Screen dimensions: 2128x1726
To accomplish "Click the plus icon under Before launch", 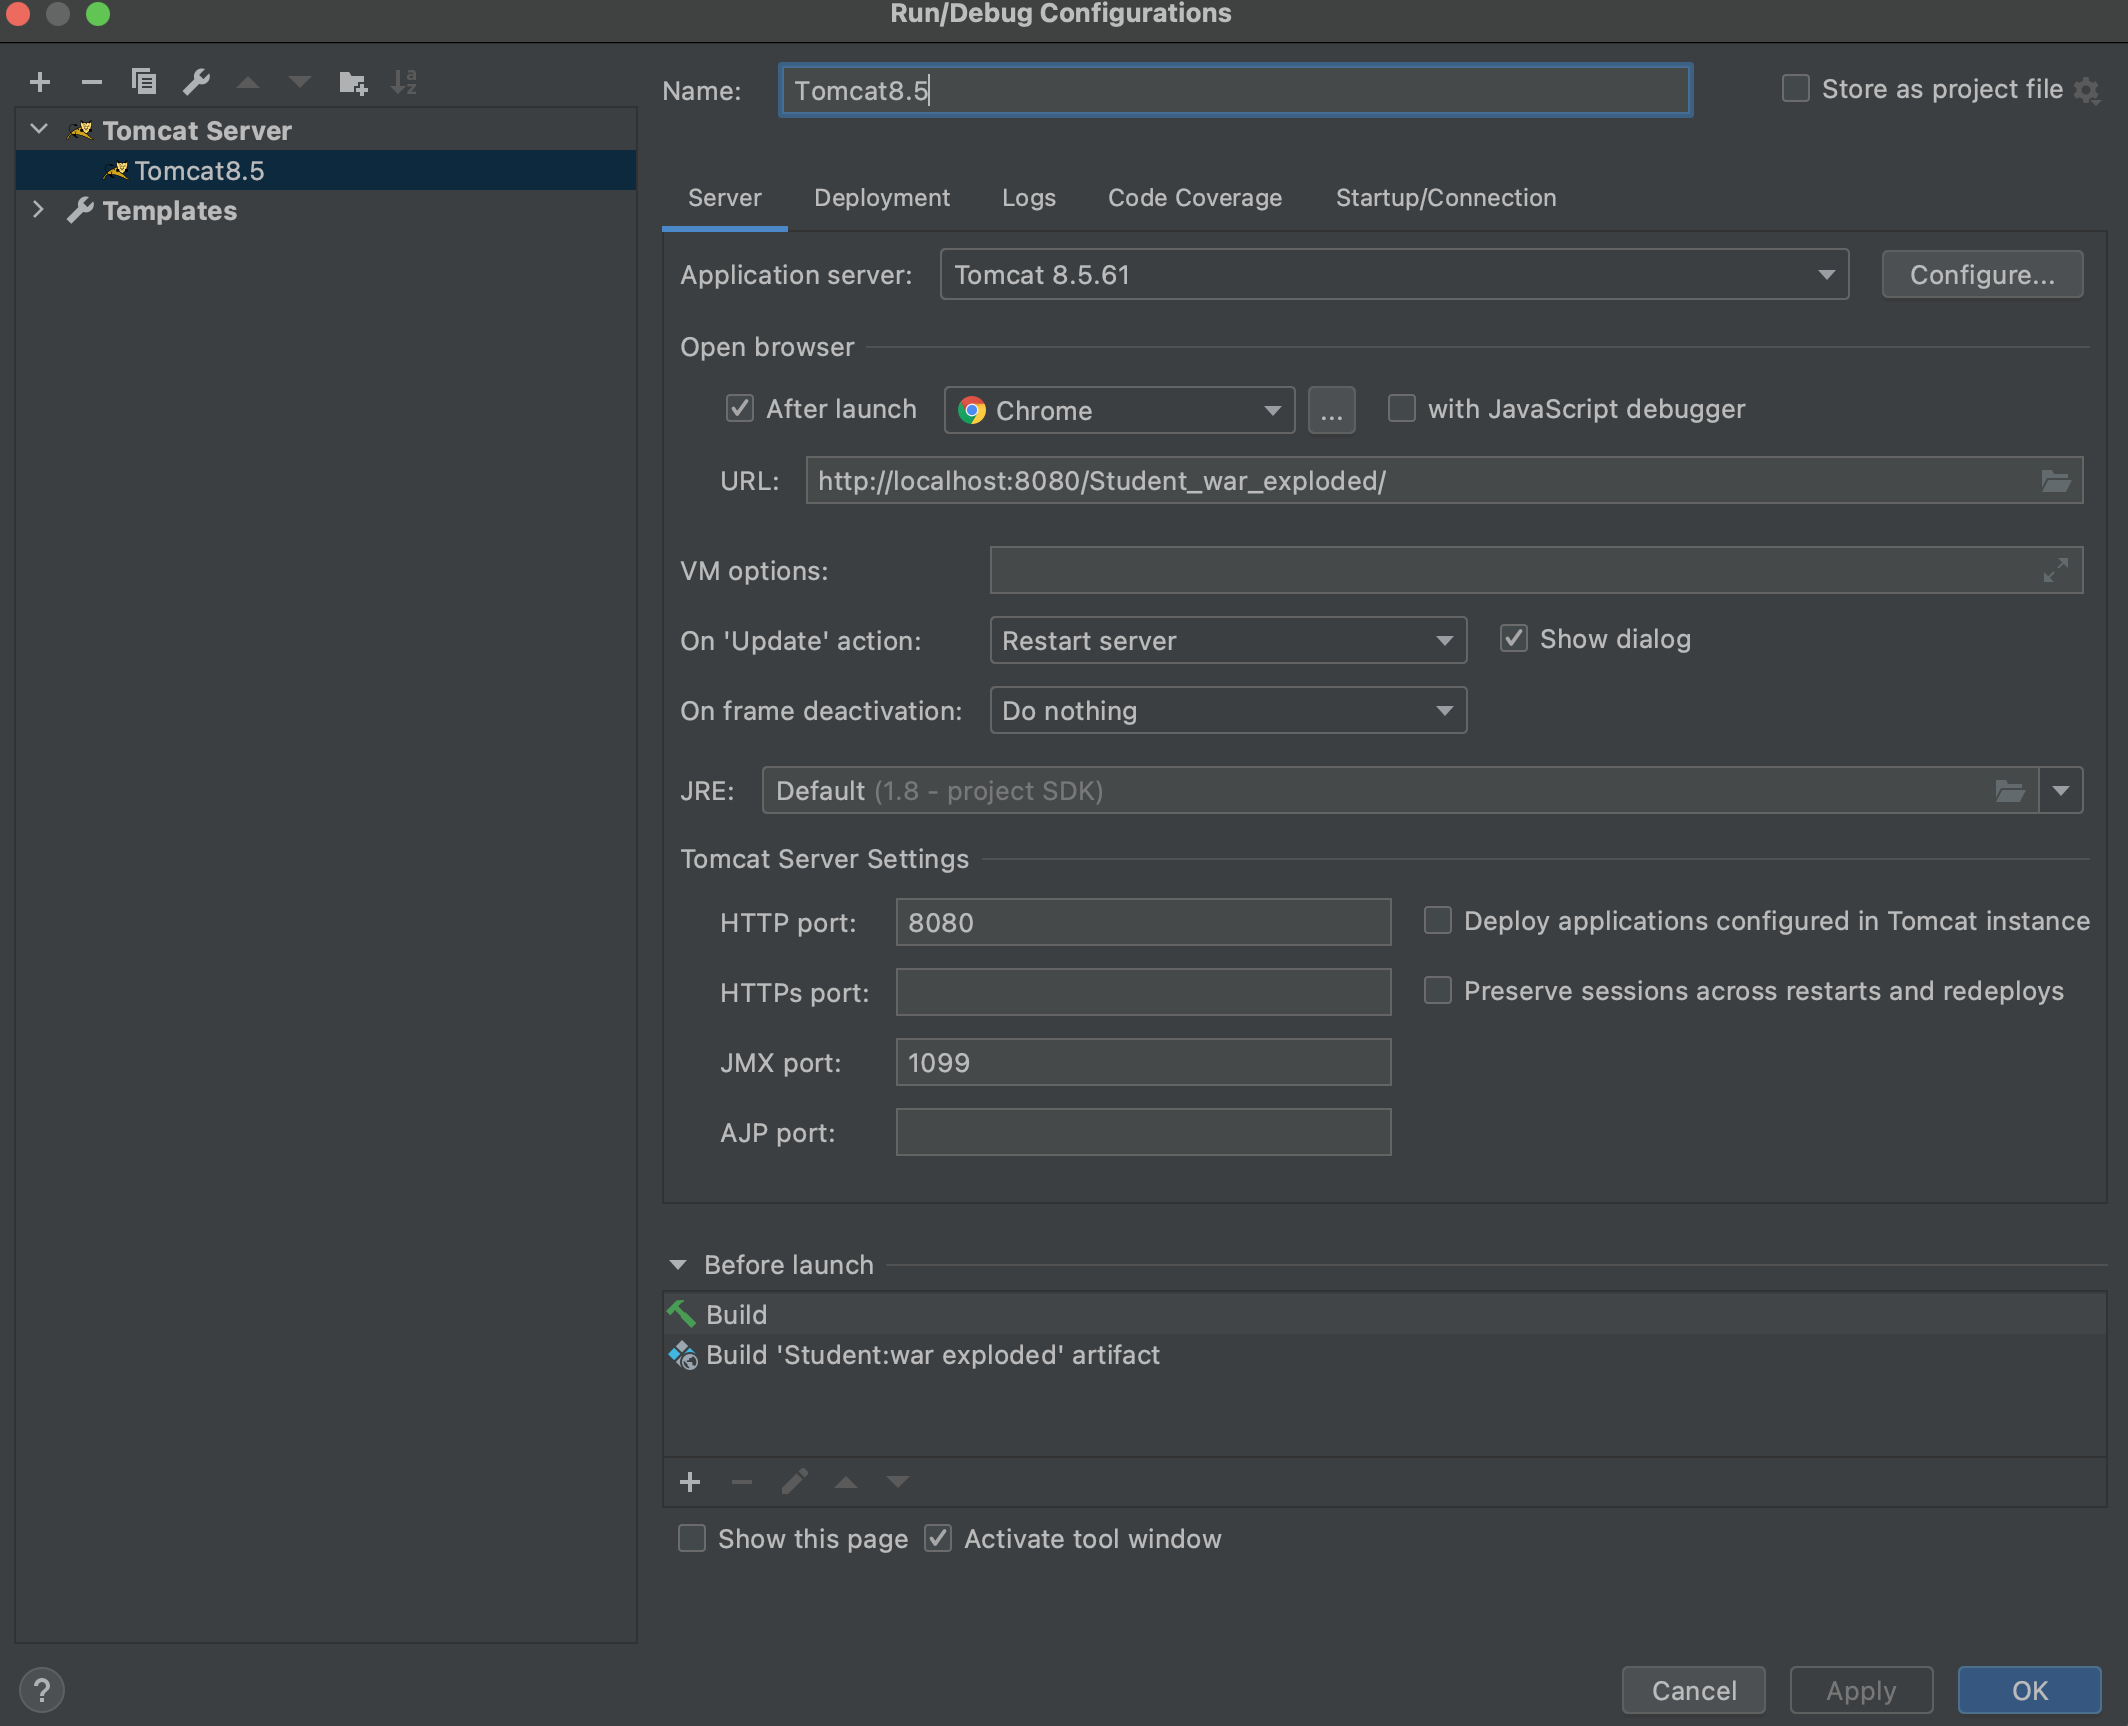I will [690, 1482].
